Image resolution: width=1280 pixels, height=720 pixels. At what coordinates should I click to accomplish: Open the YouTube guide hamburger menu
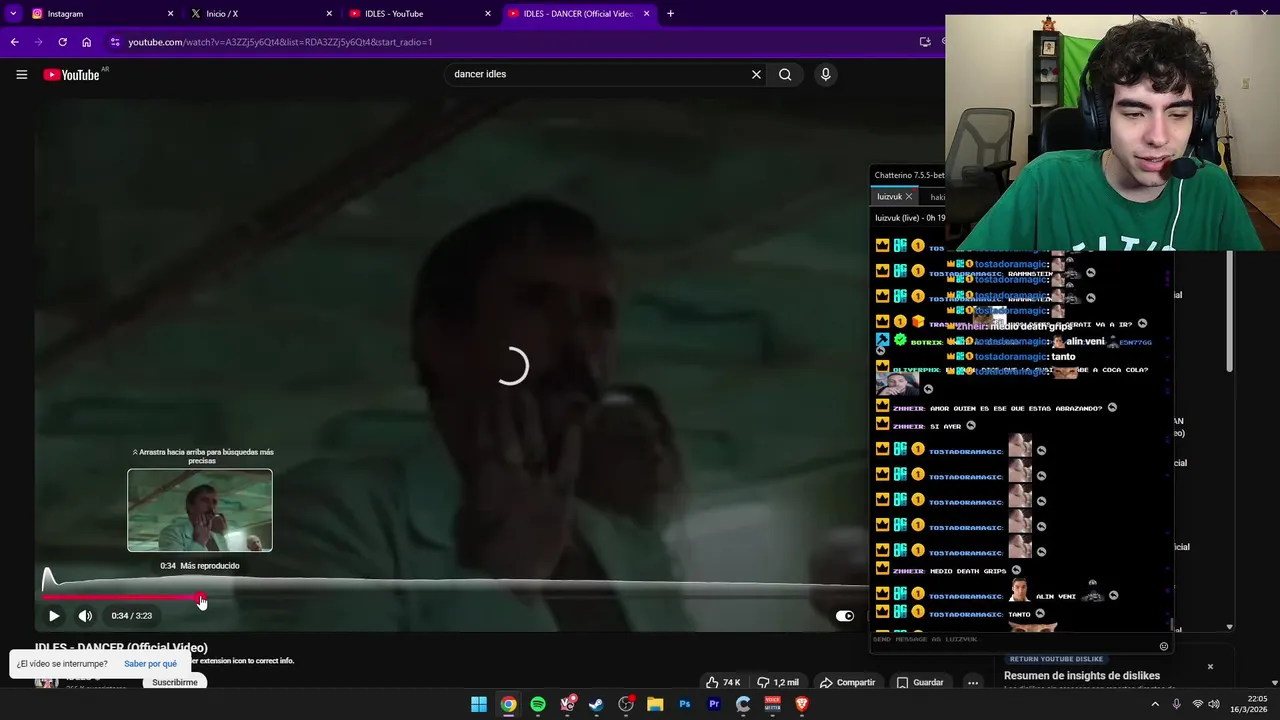coord(21,74)
